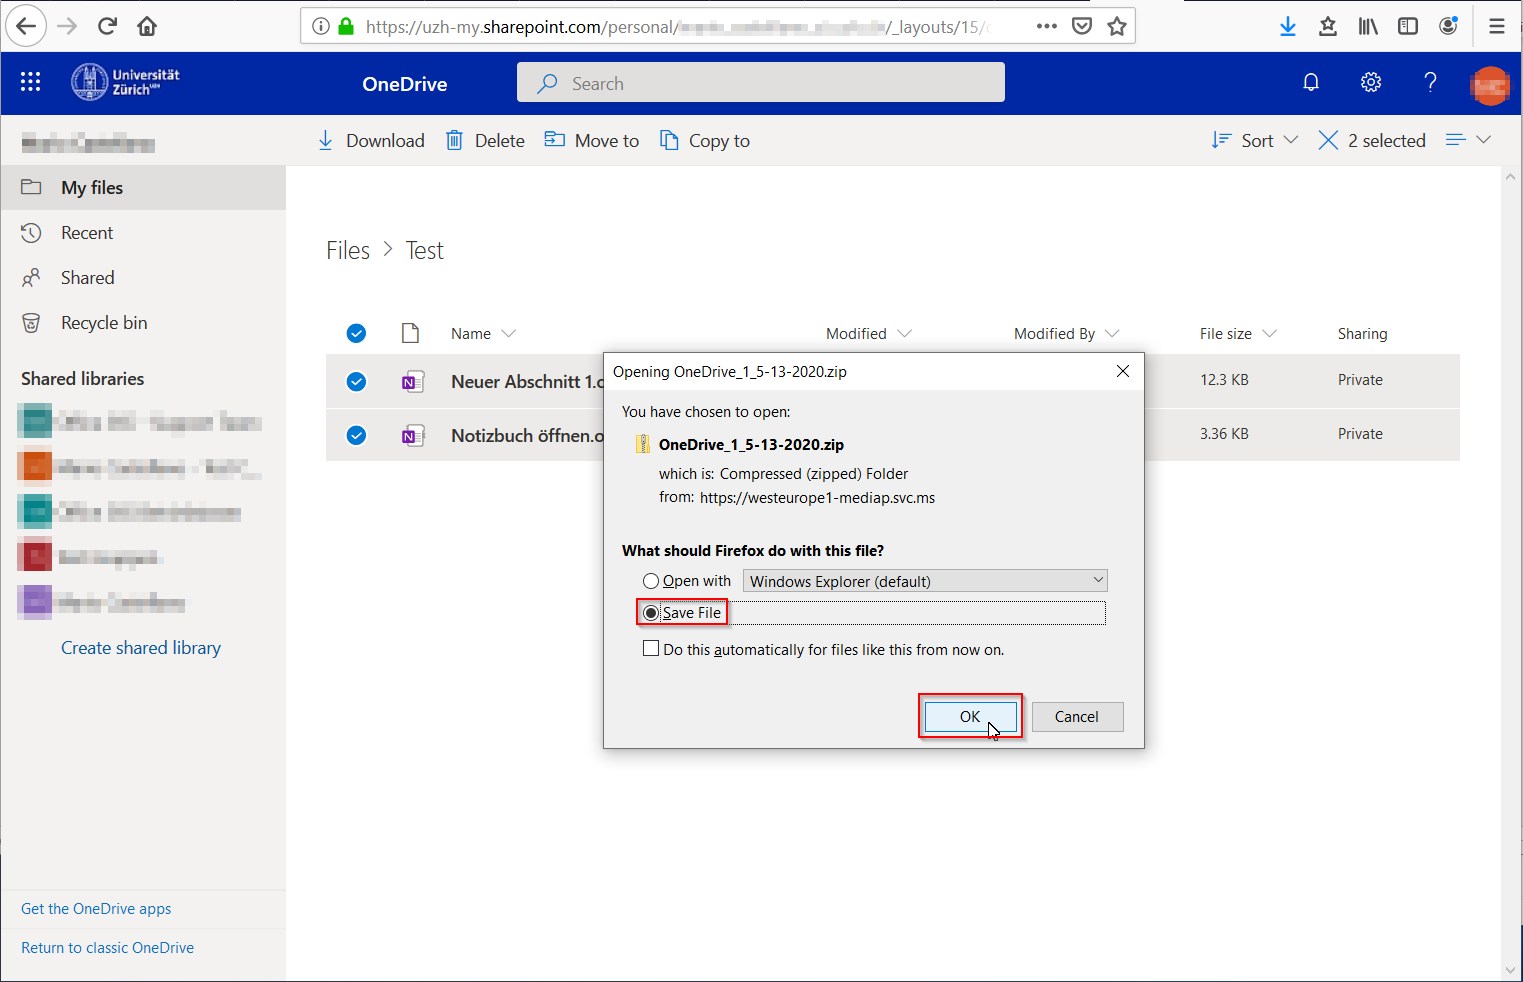1523x982 pixels.
Task: Expand the Sort dropdown
Action: [x=1255, y=140]
